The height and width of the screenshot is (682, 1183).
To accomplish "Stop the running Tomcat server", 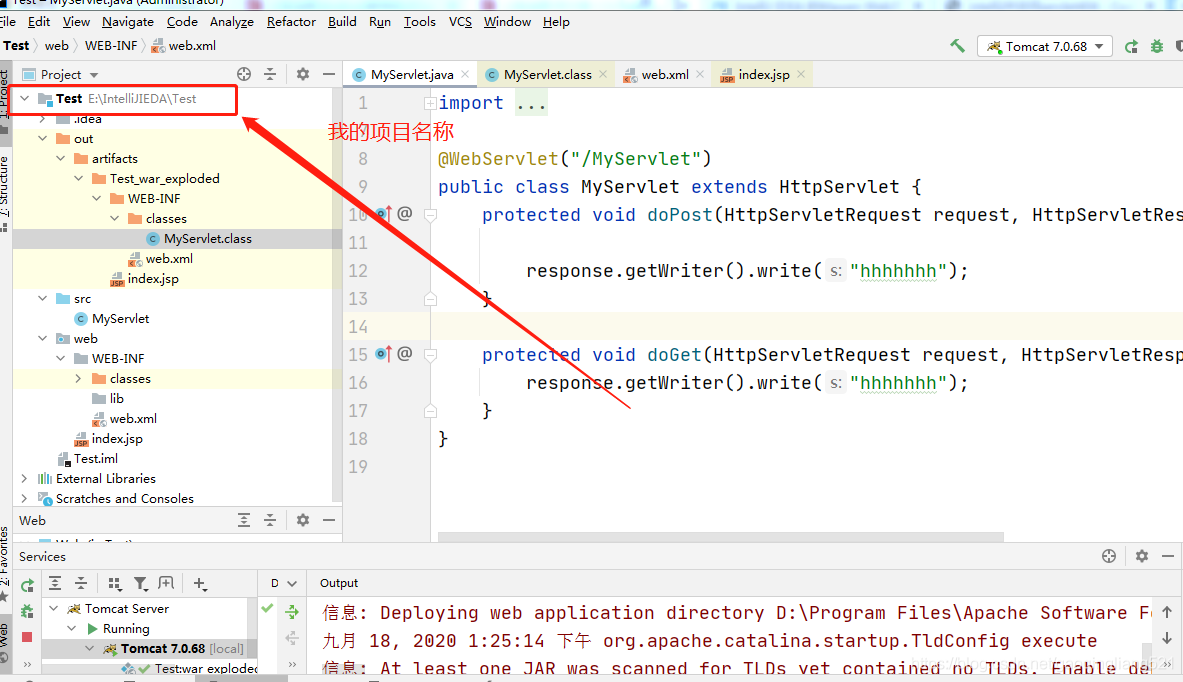I will (x=27, y=637).
